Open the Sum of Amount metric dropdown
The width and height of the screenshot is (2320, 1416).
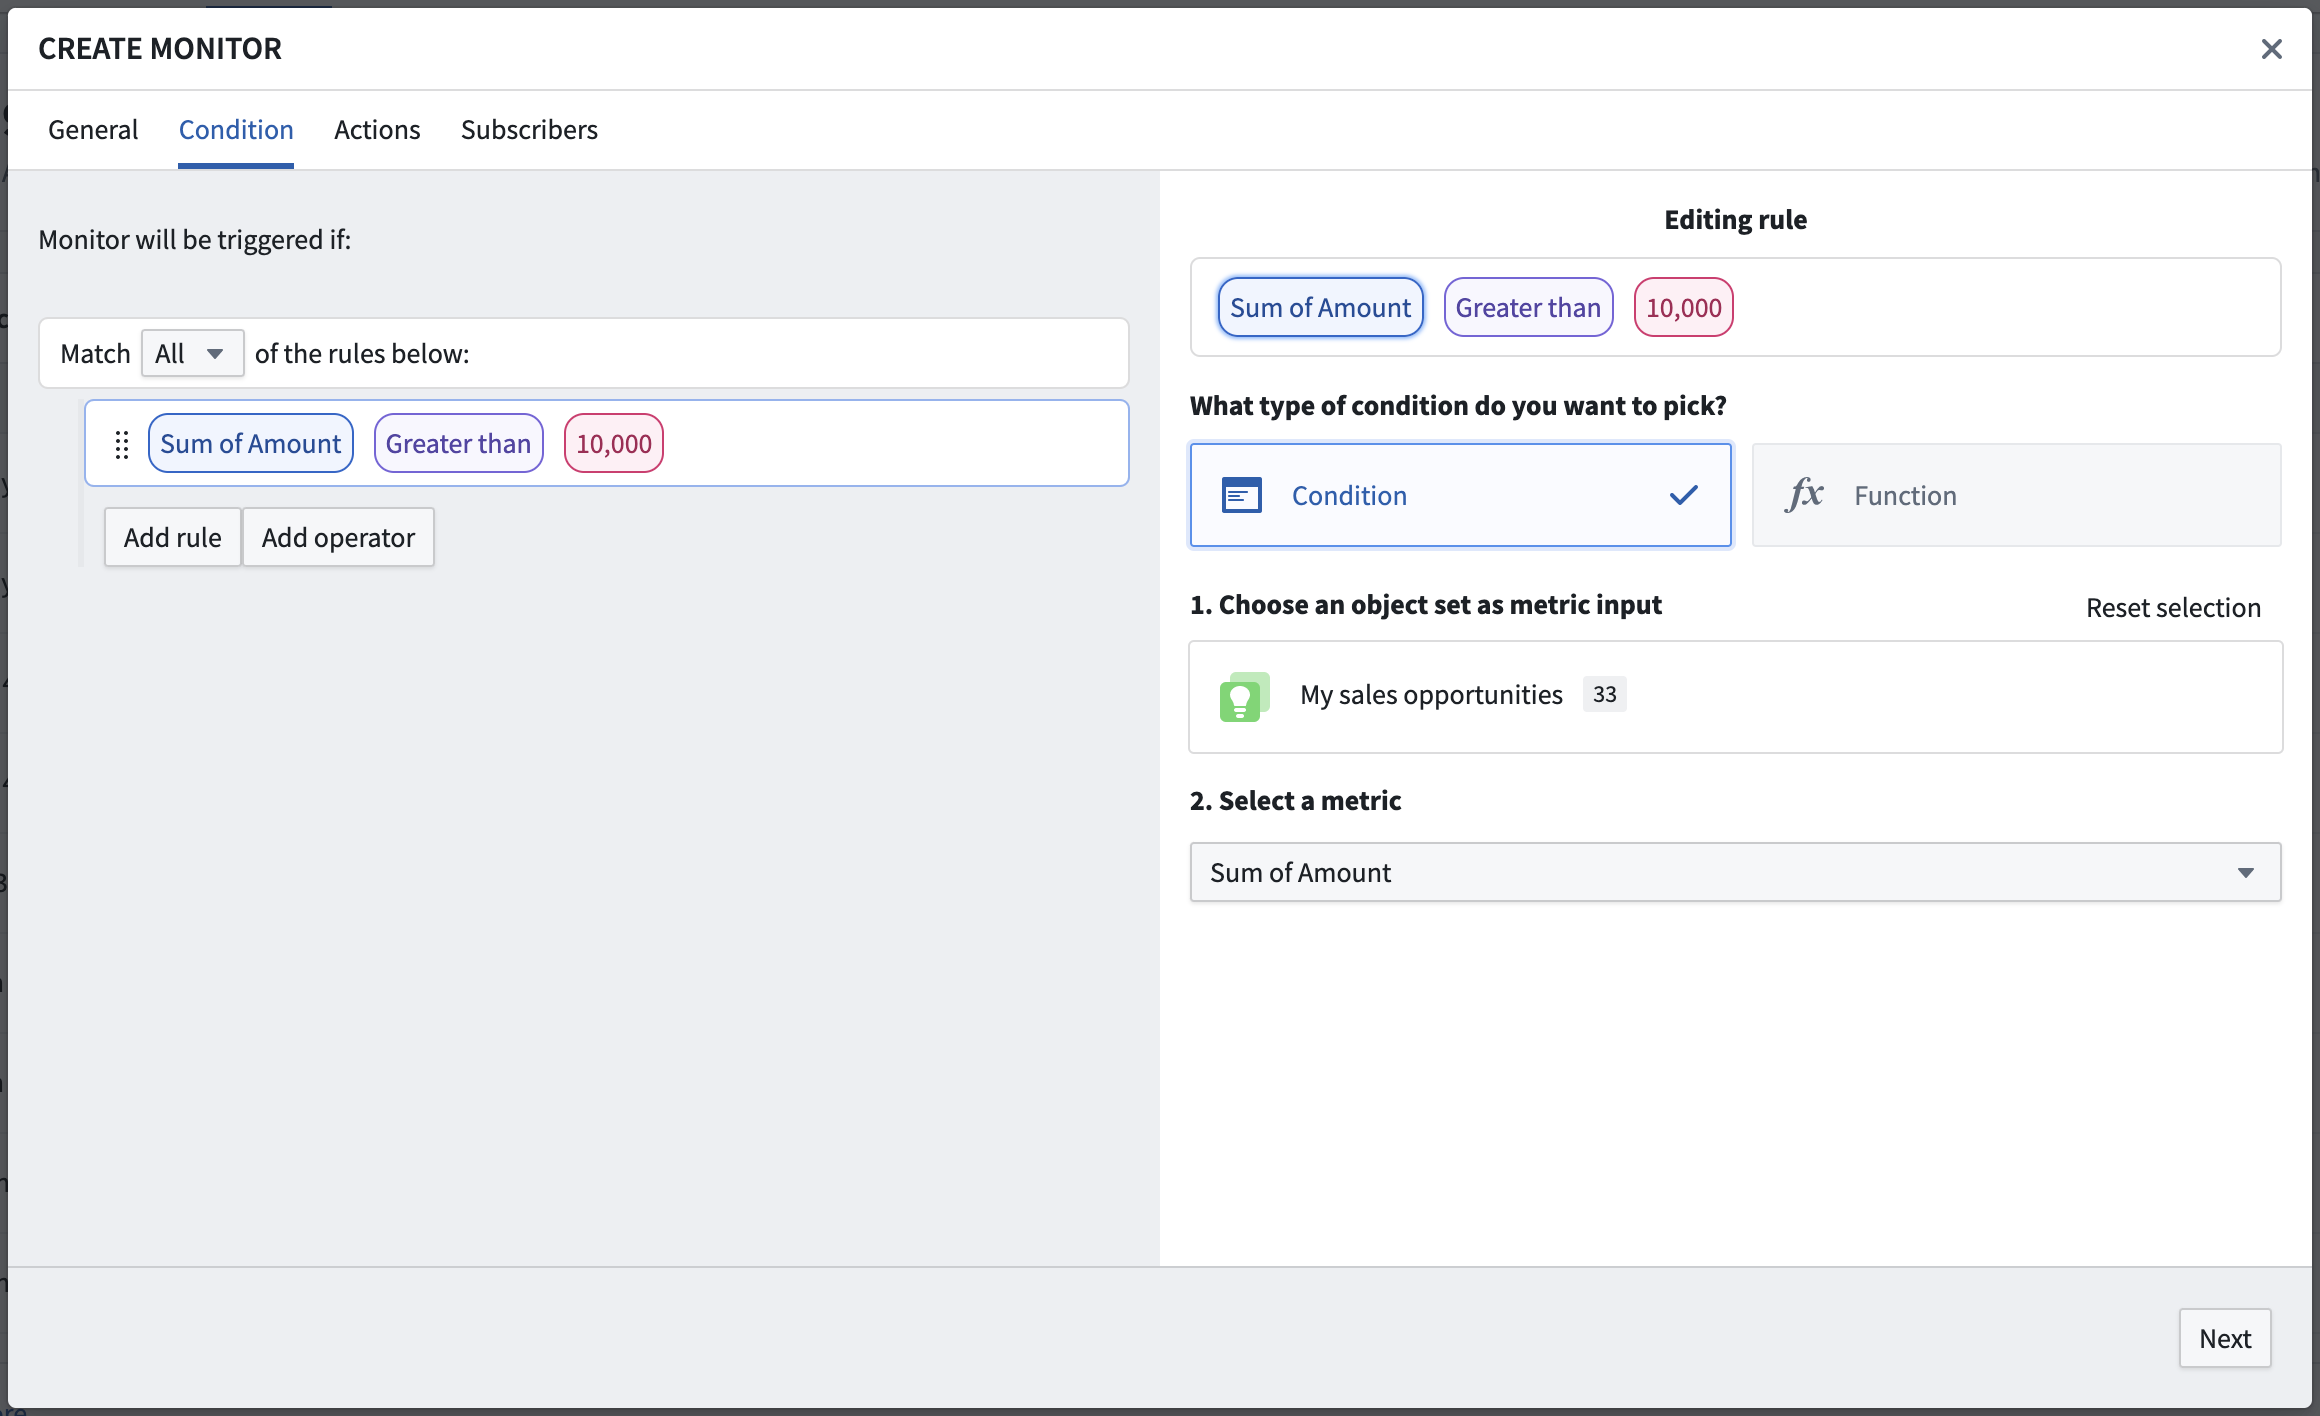pos(1735,872)
